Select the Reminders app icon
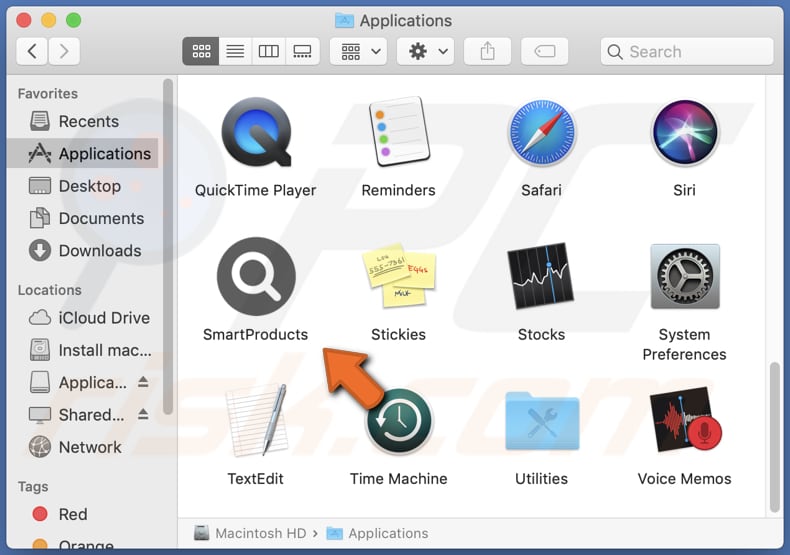 (399, 132)
